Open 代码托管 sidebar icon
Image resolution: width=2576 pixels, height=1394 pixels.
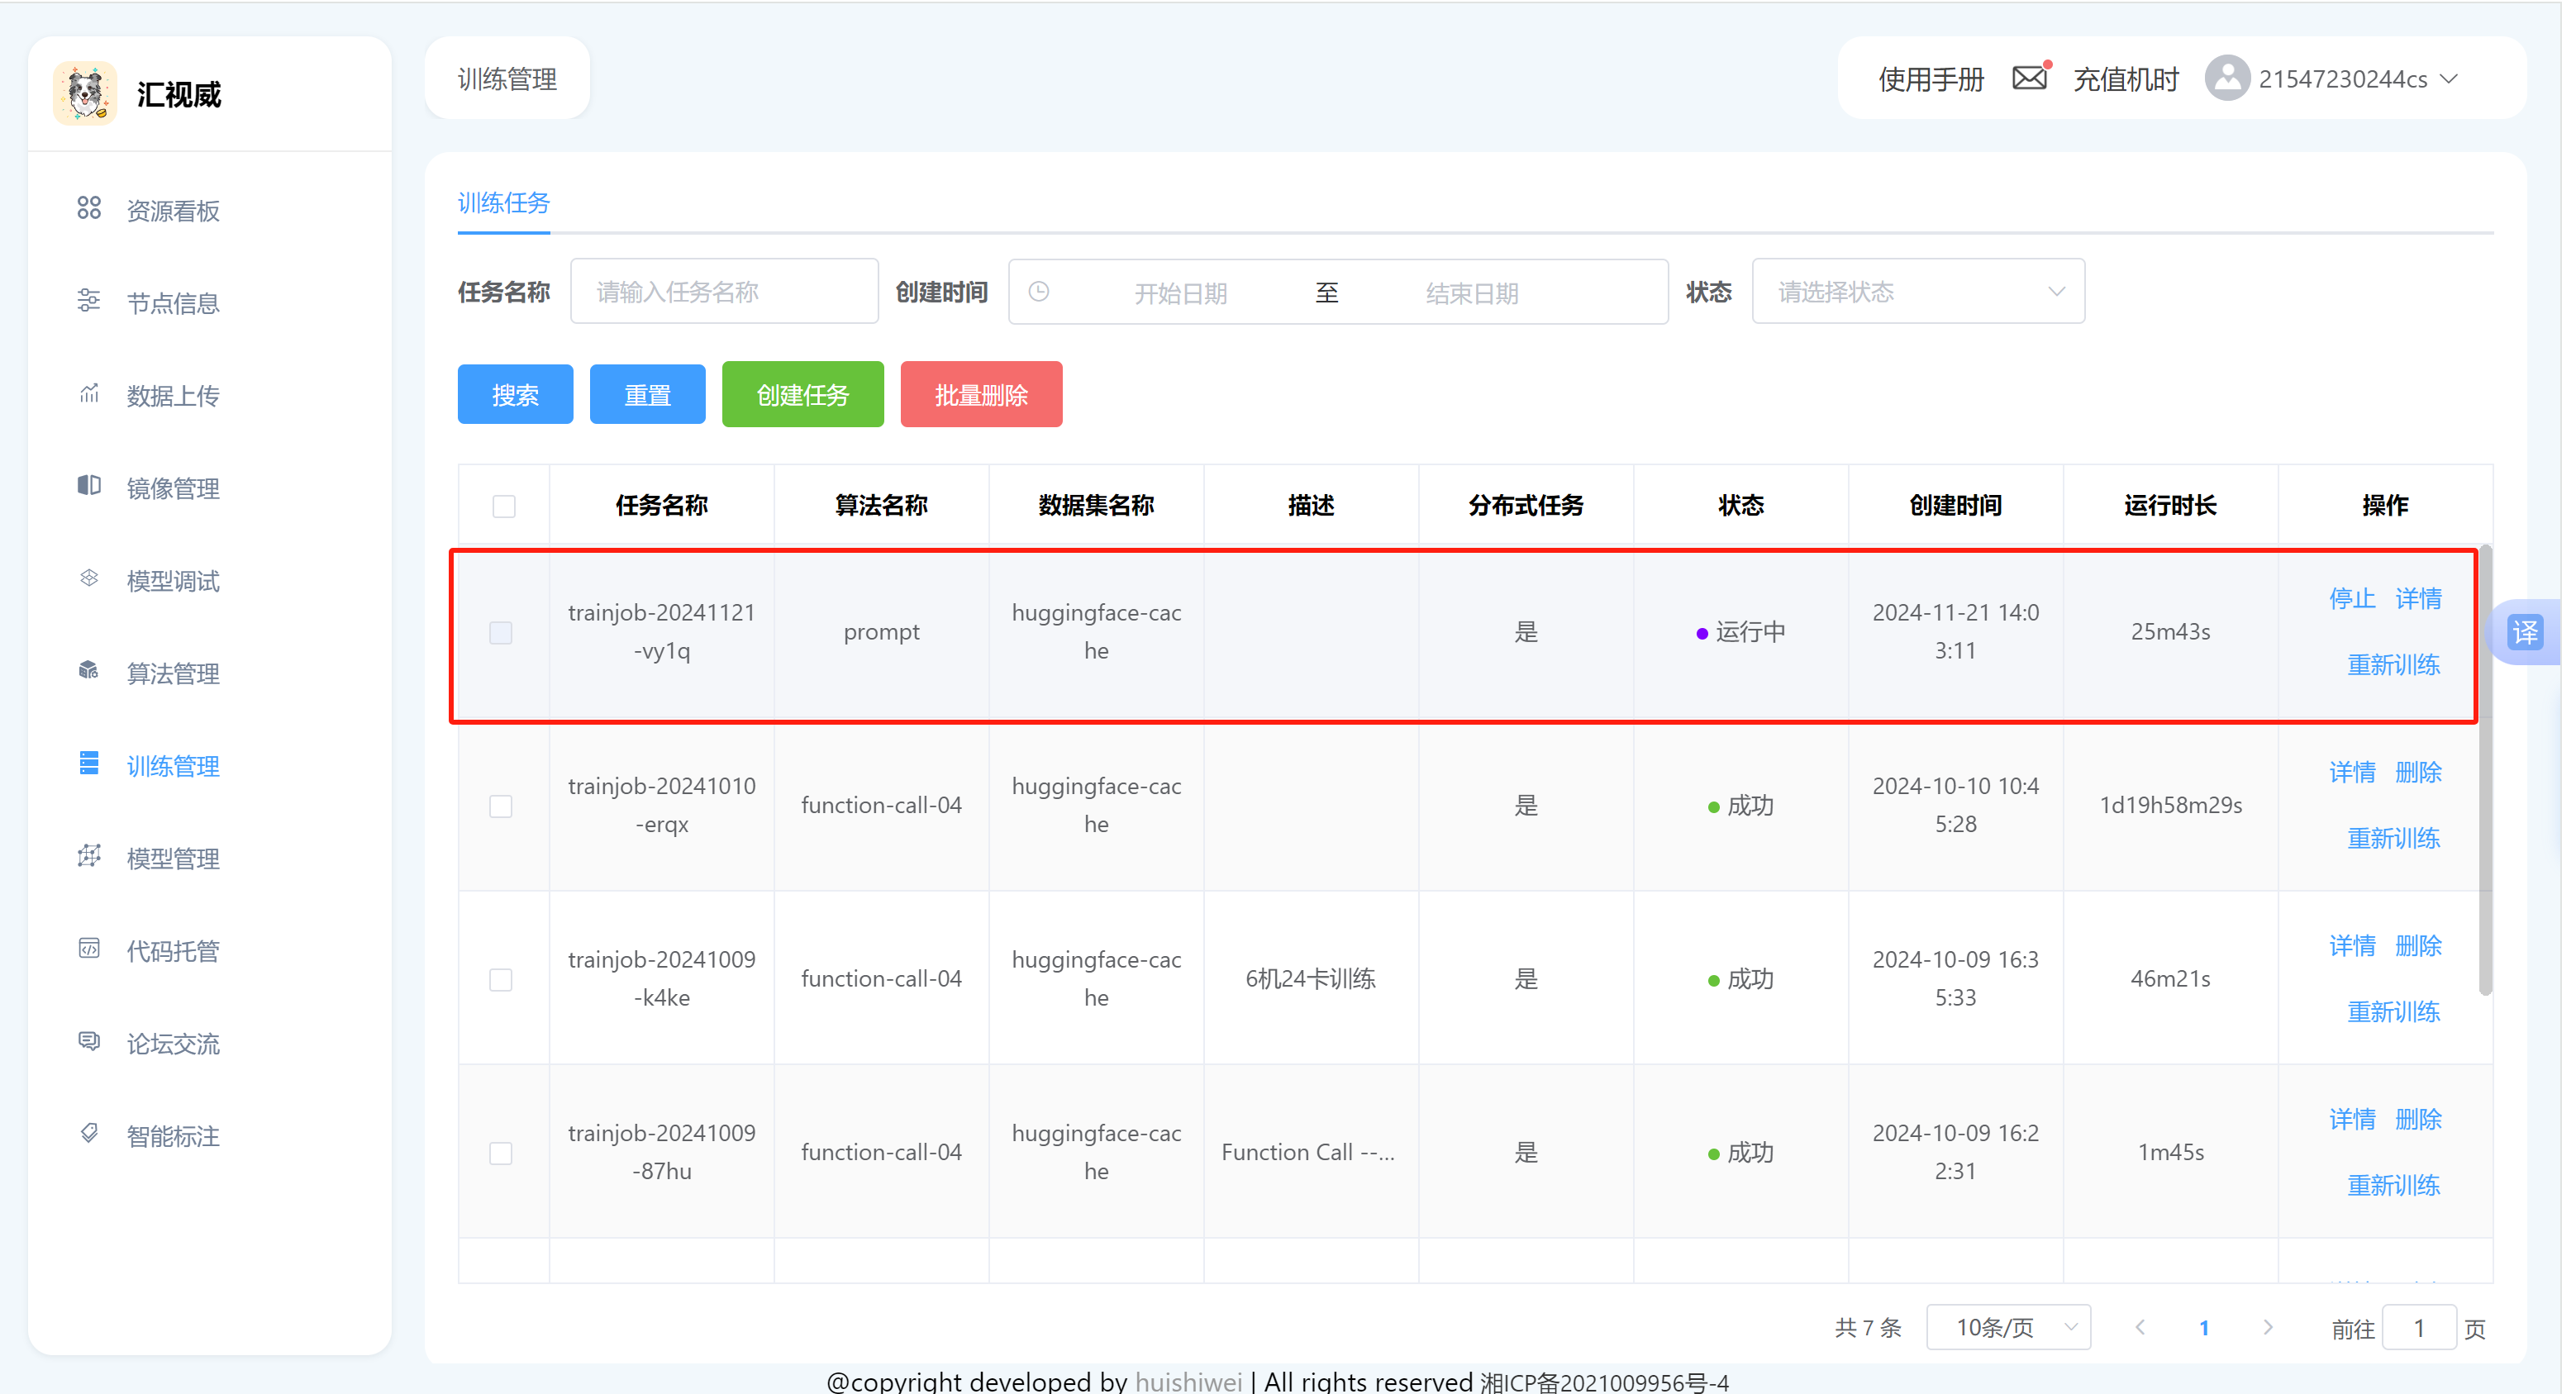(x=89, y=949)
